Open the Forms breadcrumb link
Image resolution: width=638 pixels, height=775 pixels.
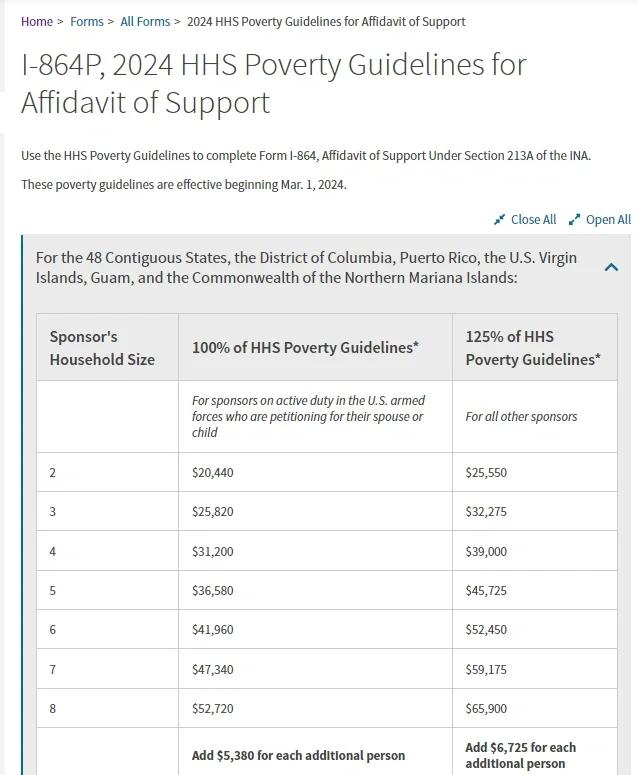coord(87,21)
